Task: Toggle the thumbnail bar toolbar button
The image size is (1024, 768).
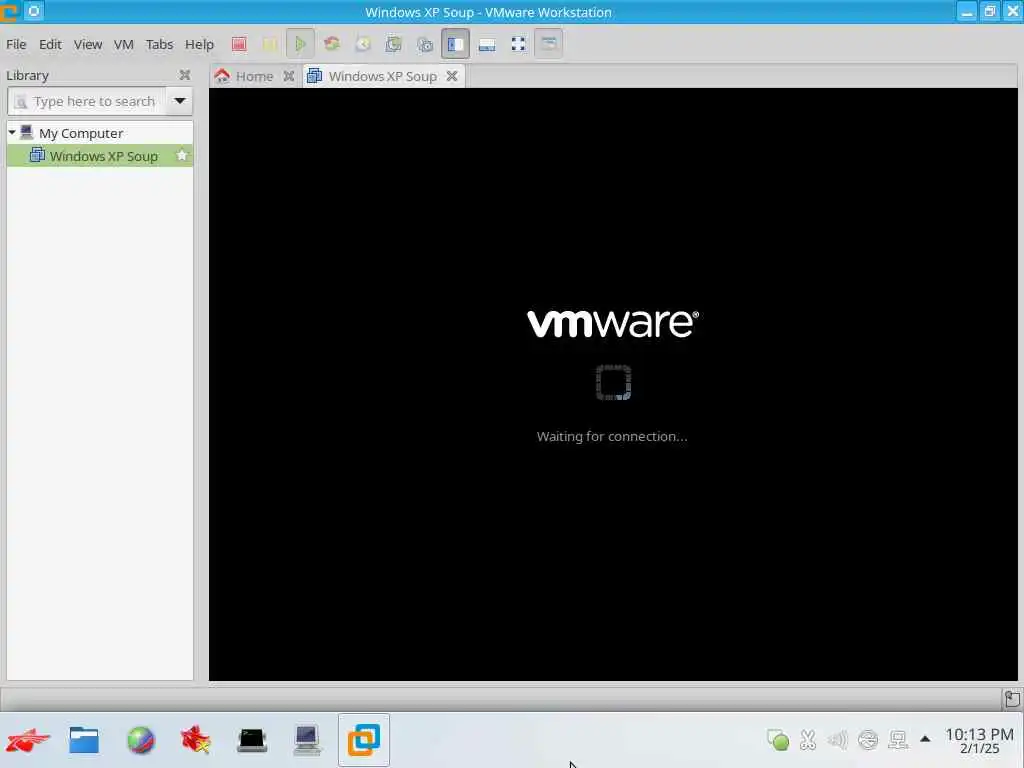Action: pos(487,44)
